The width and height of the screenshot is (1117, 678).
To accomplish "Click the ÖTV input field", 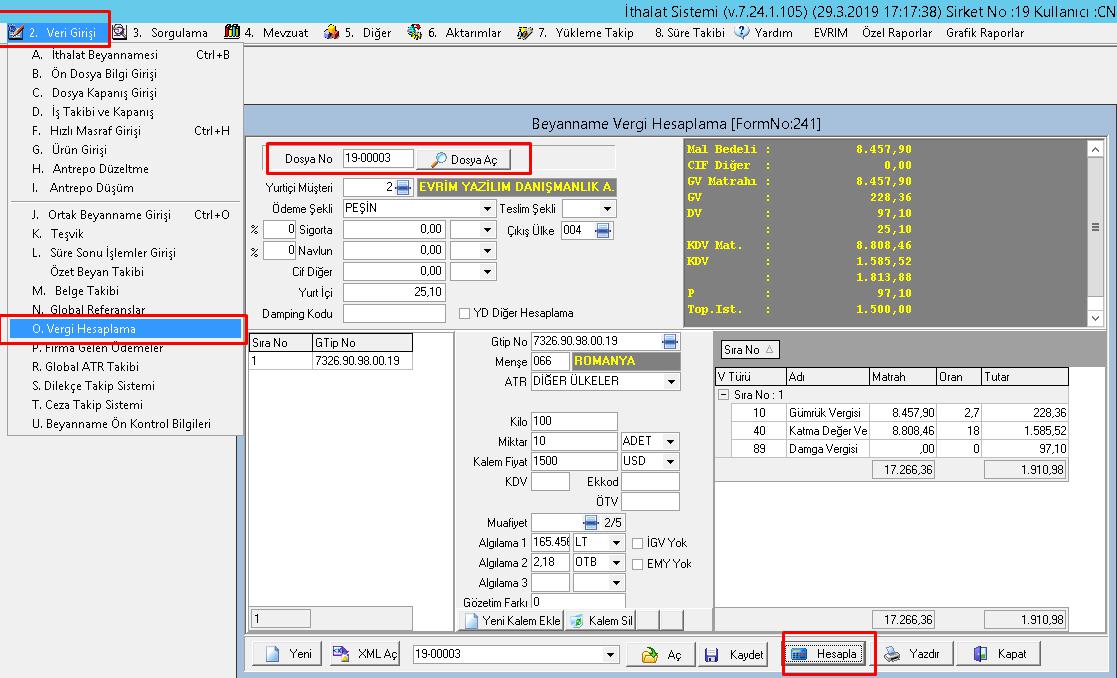I will 650,501.
